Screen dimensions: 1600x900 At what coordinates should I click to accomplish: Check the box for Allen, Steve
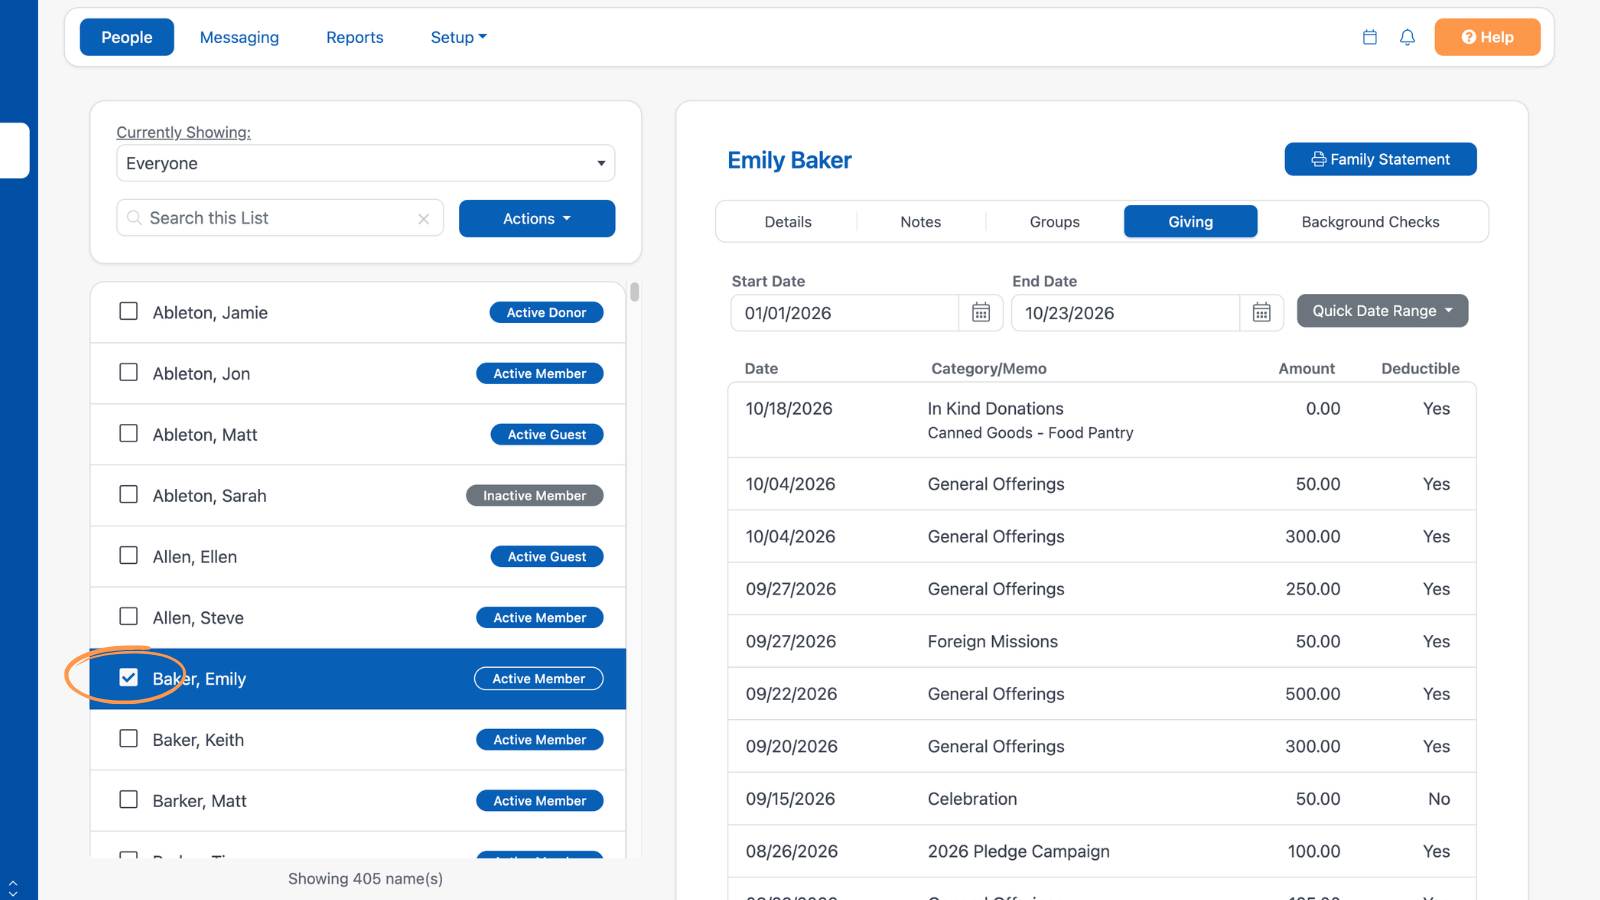129,616
